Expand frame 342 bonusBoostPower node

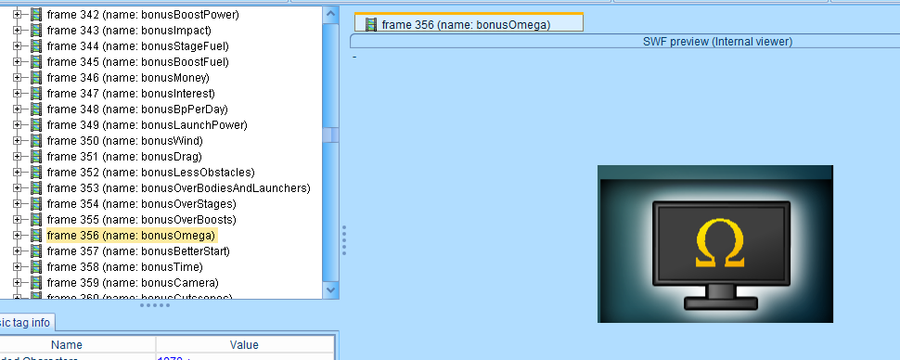[17, 14]
